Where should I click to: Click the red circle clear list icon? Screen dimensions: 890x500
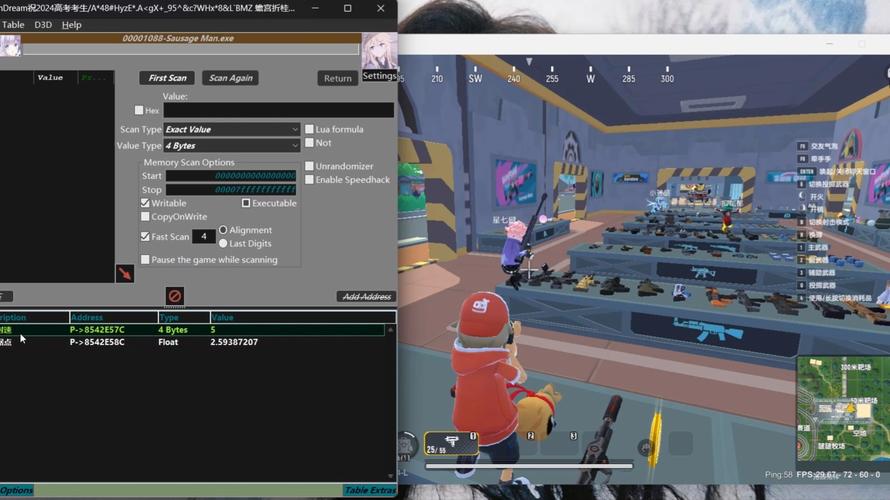[175, 296]
